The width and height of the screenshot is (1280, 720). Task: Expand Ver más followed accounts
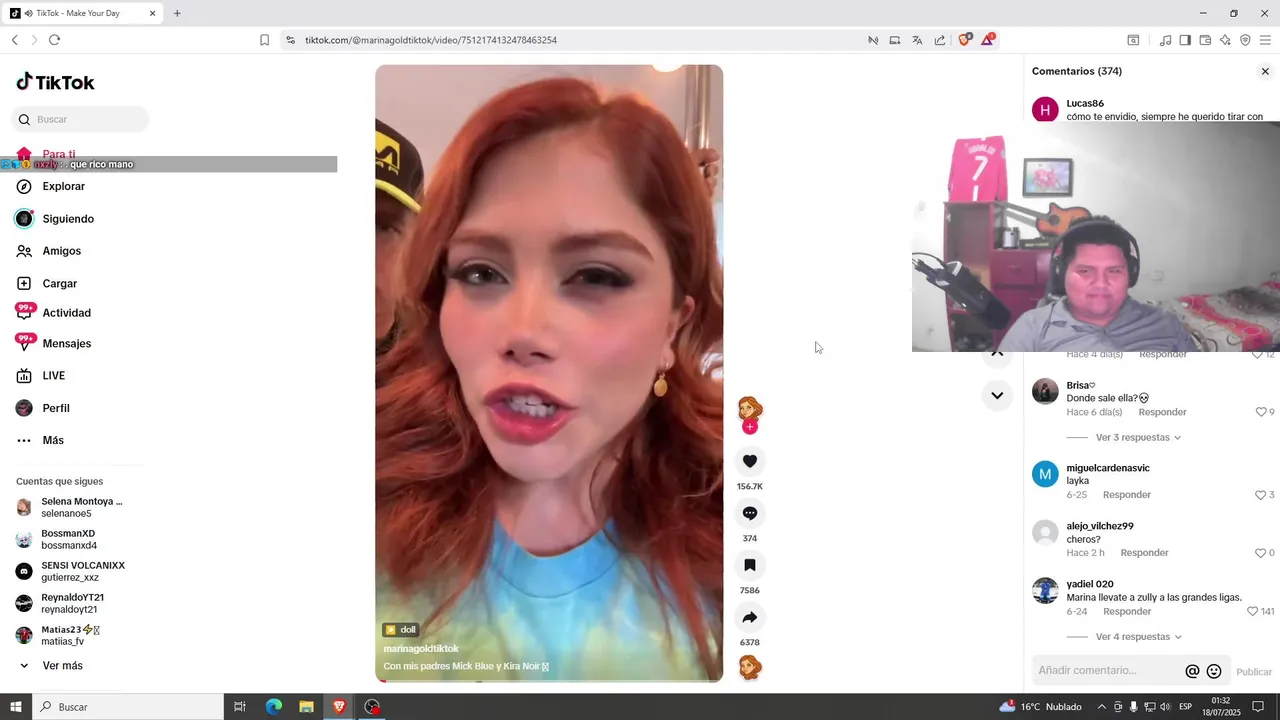point(62,666)
